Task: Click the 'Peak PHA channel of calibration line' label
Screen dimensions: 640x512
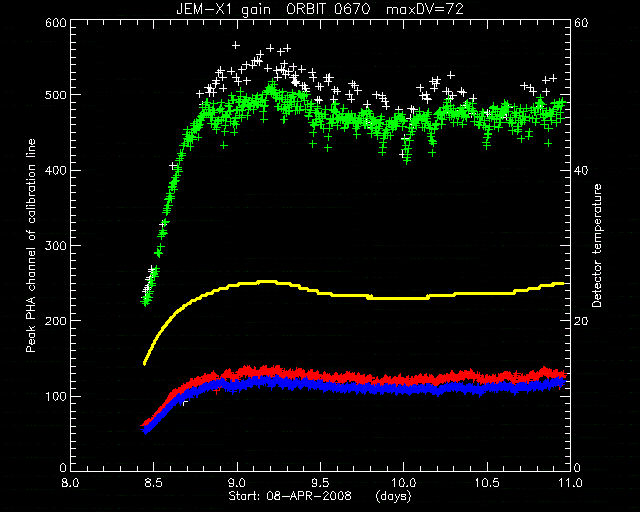Action: 31,246
